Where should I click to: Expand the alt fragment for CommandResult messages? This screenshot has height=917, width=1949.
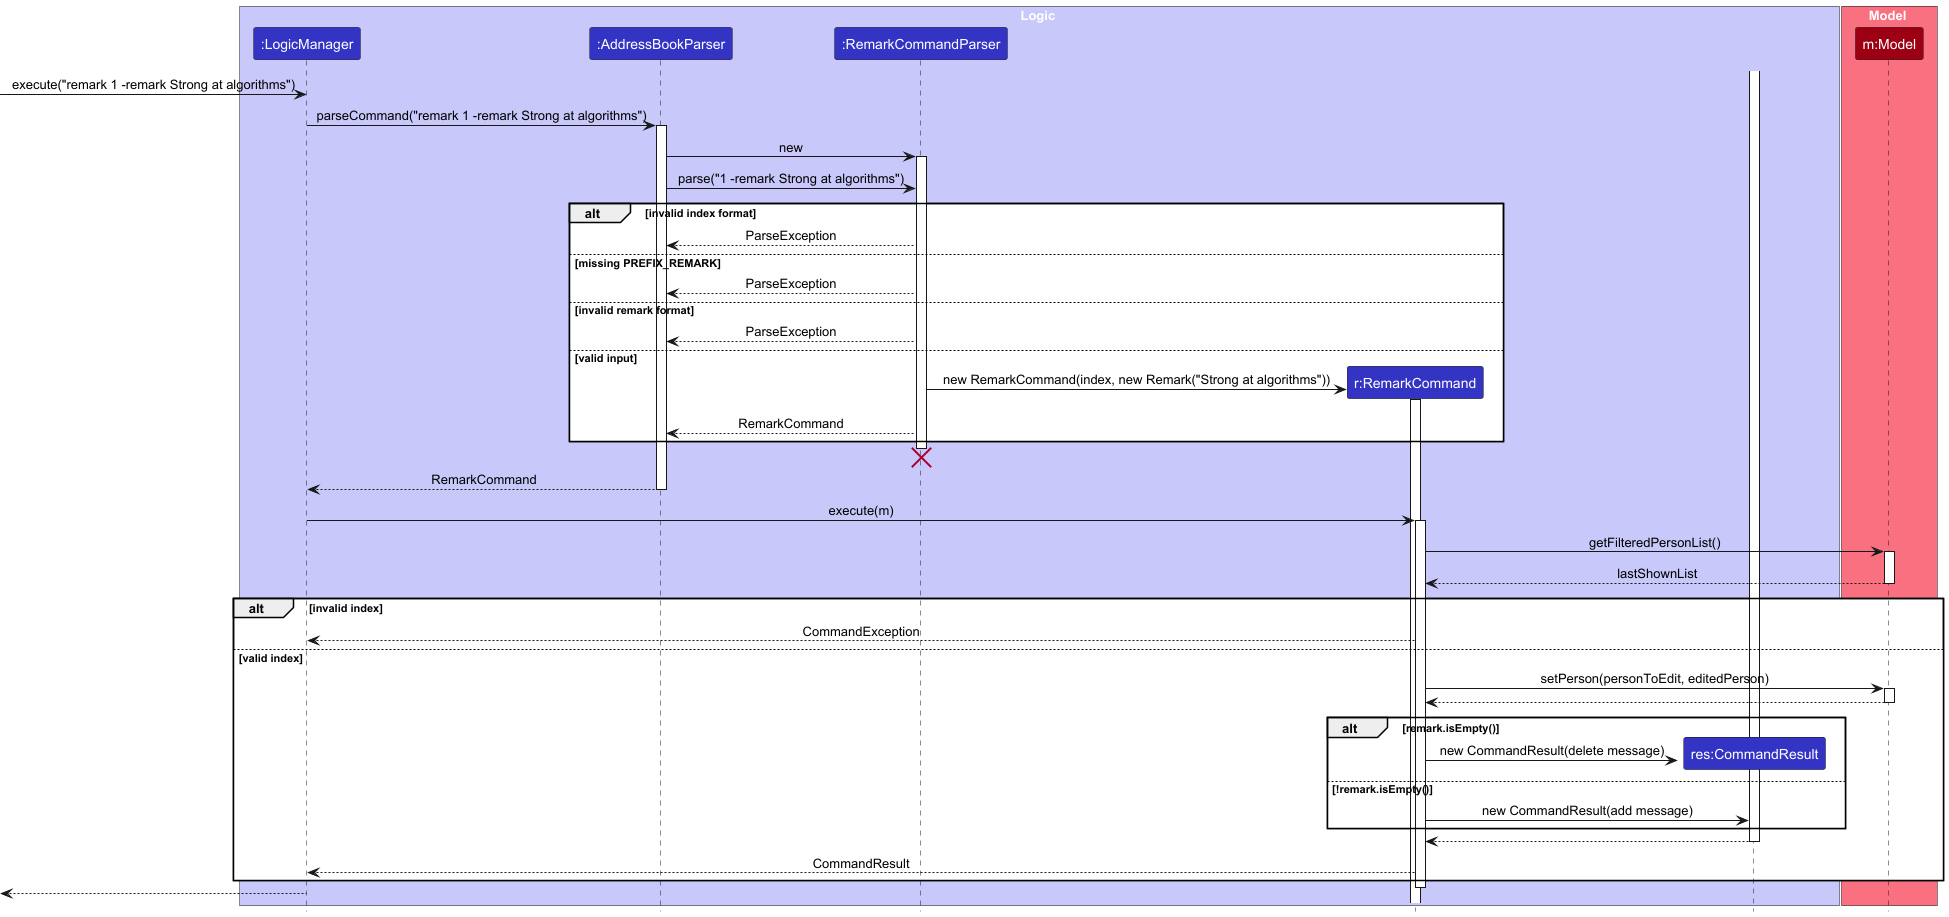pyautogui.click(x=1350, y=728)
